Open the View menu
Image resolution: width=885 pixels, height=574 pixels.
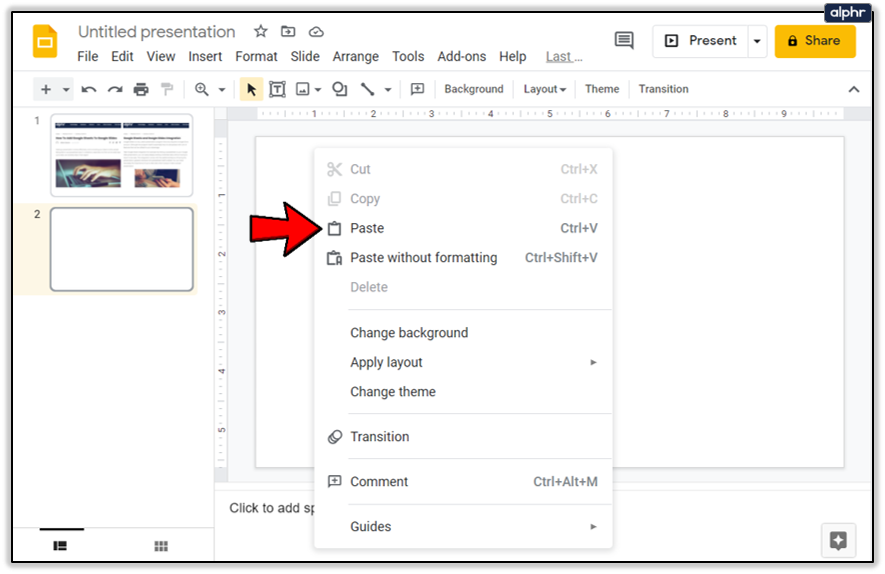tap(161, 56)
